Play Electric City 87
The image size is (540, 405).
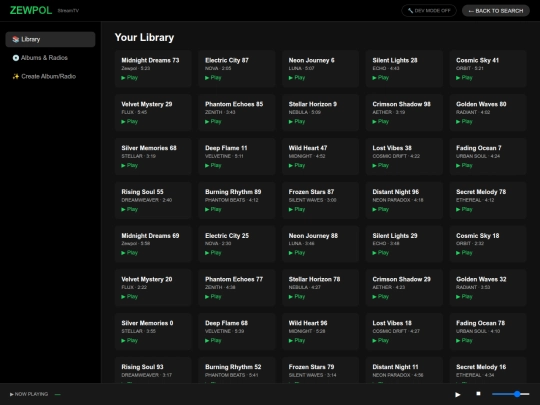click(x=213, y=78)
